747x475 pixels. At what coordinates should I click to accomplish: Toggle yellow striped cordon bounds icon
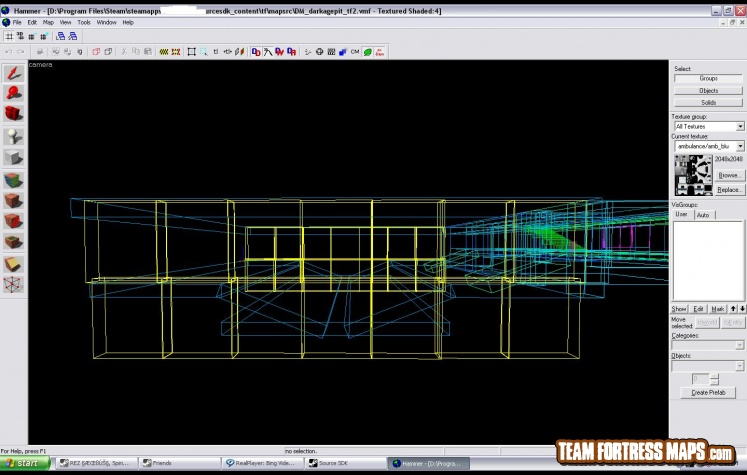(x=164, y=52)
